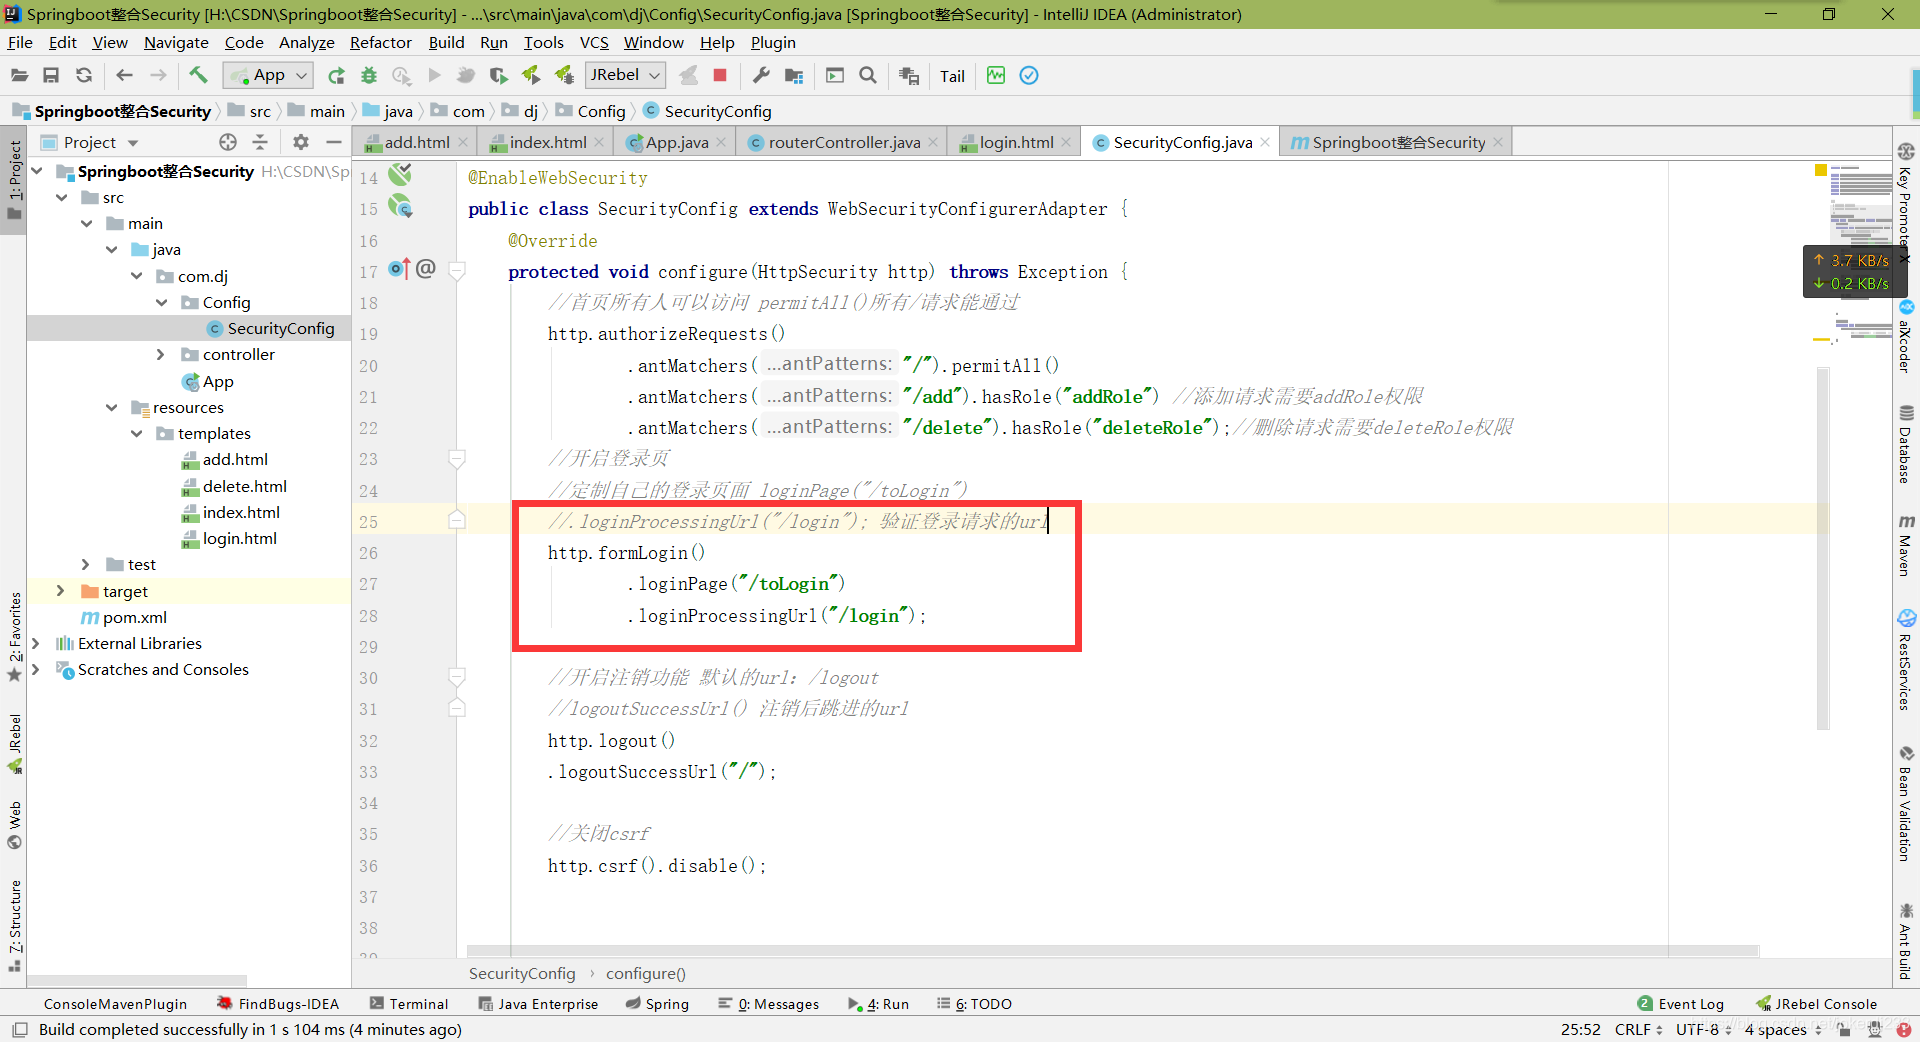Open the CRLF line separator selector
Screen dimensions: 1920x1042
(x=1638, y=1029)
